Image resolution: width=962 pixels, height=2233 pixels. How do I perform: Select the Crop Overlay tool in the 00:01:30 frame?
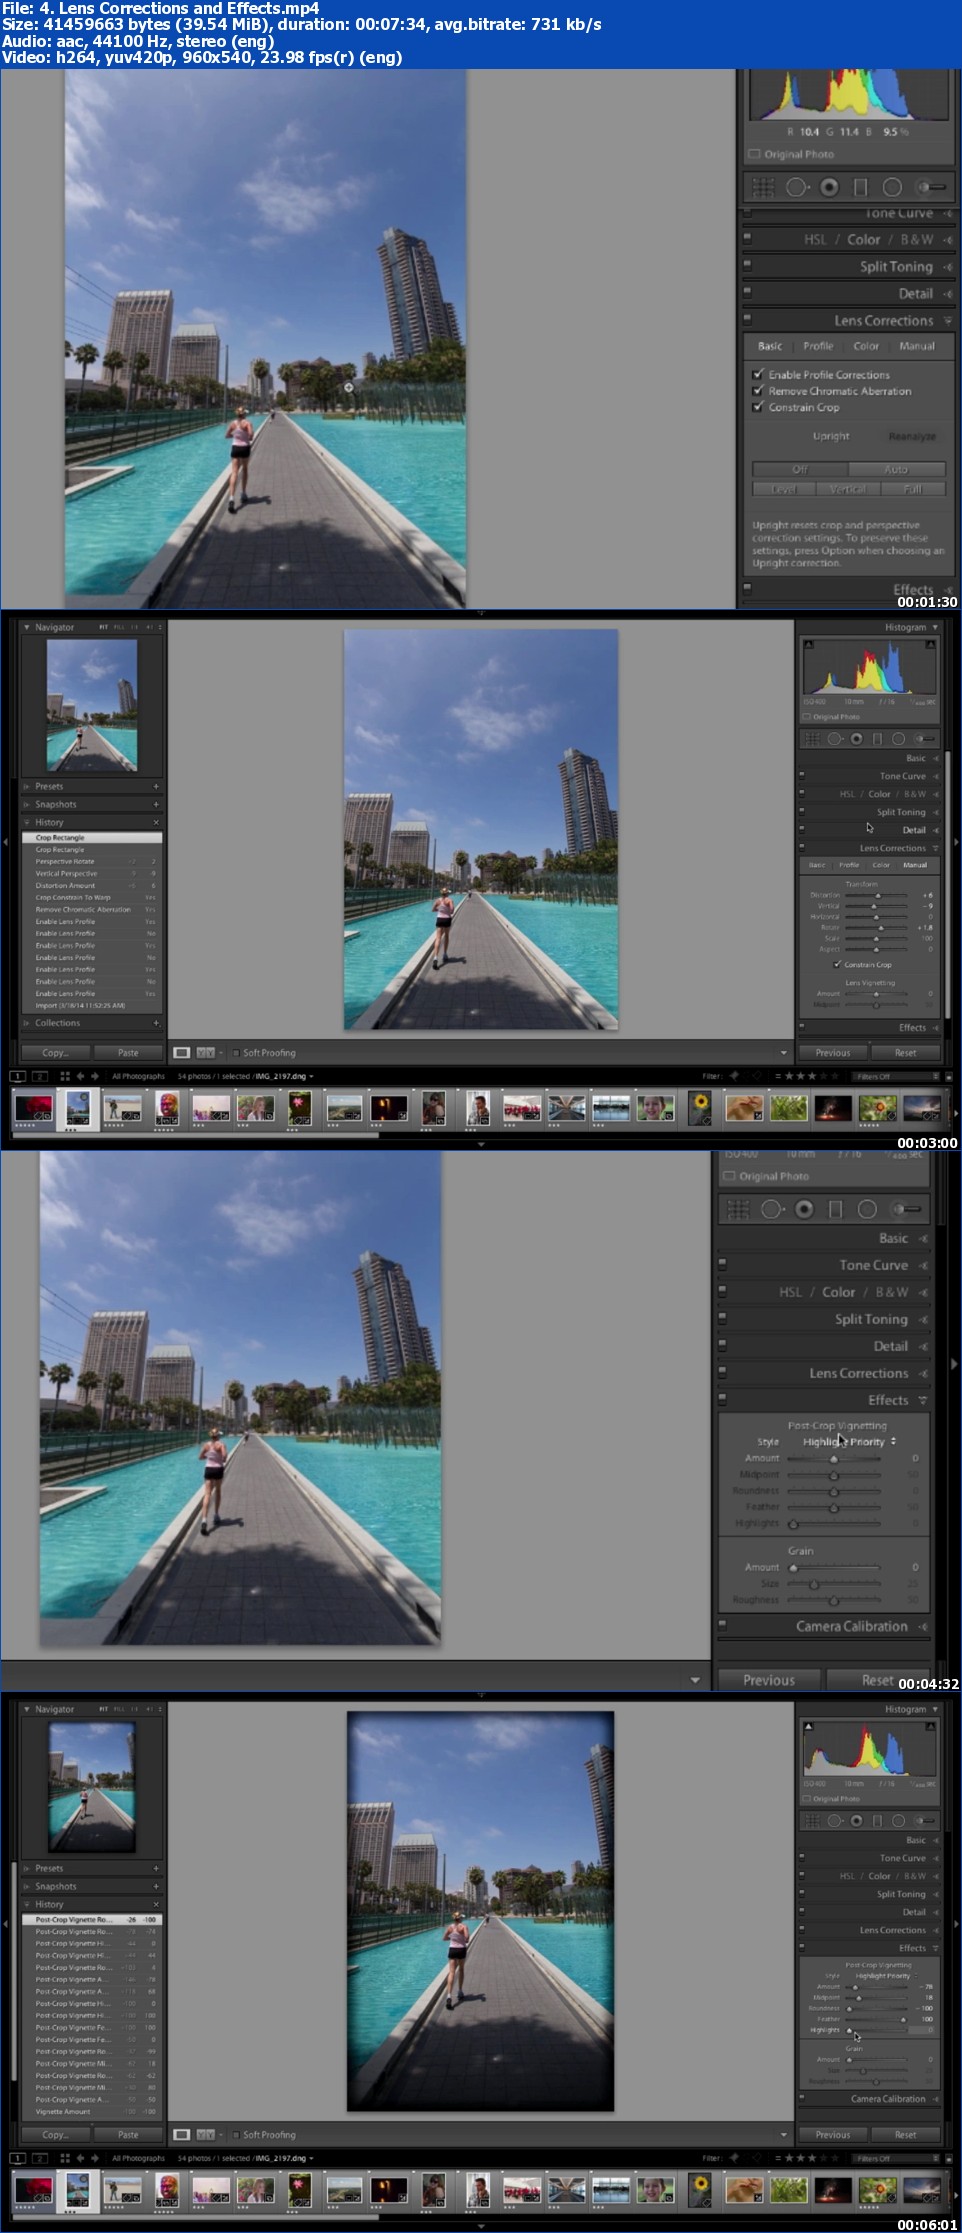763,187
